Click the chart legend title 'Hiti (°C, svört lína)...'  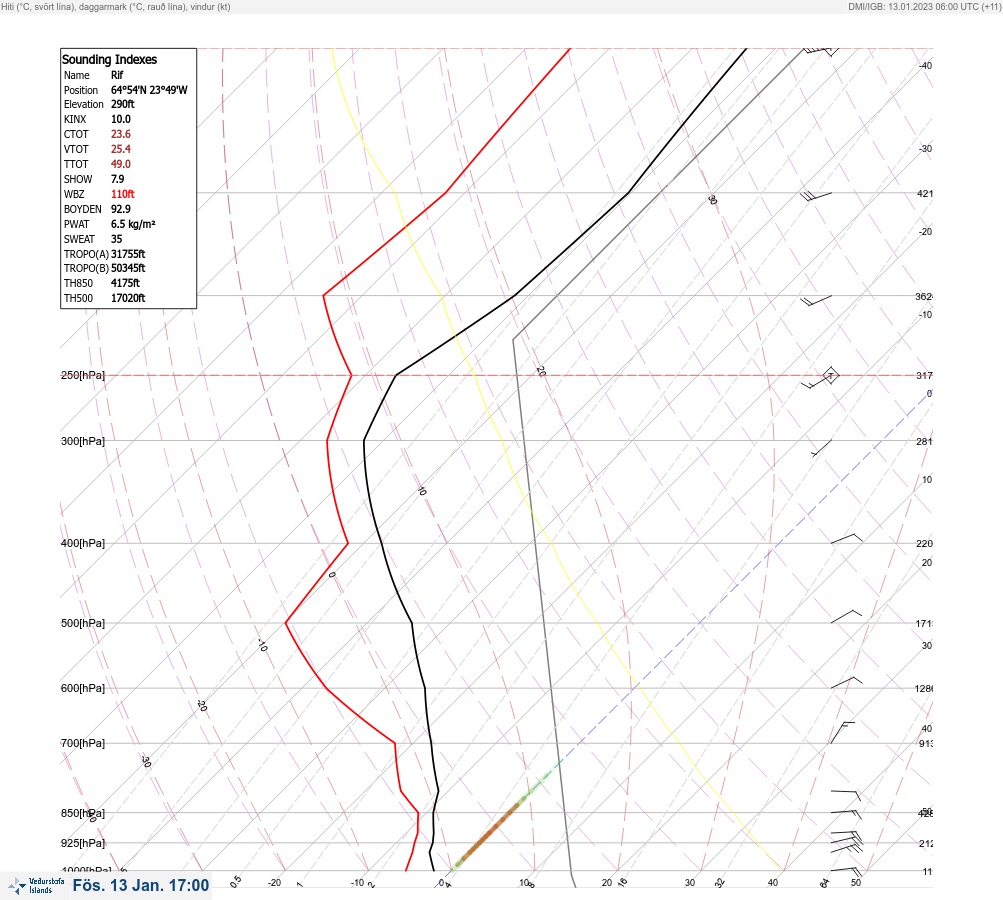click(x=116, y=6)
